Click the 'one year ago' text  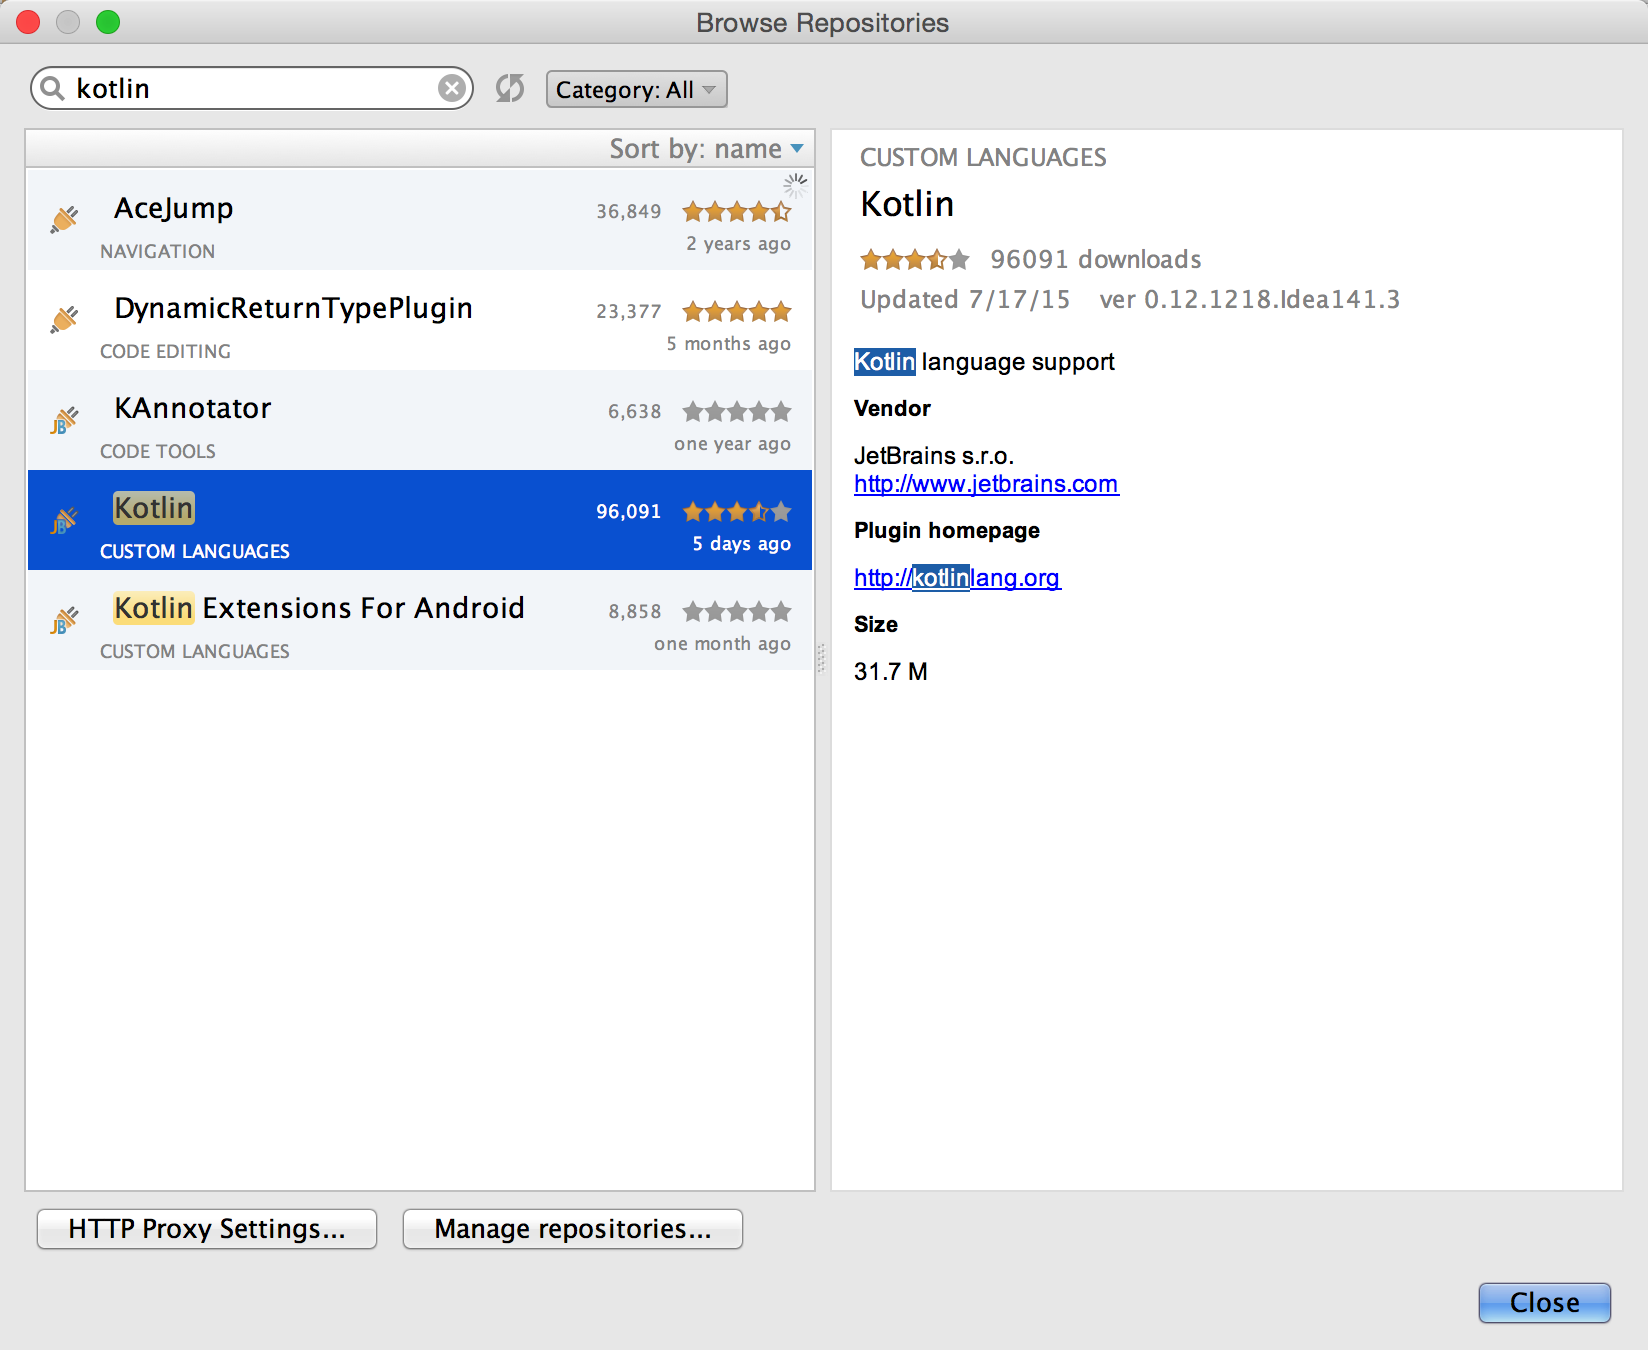733,444
